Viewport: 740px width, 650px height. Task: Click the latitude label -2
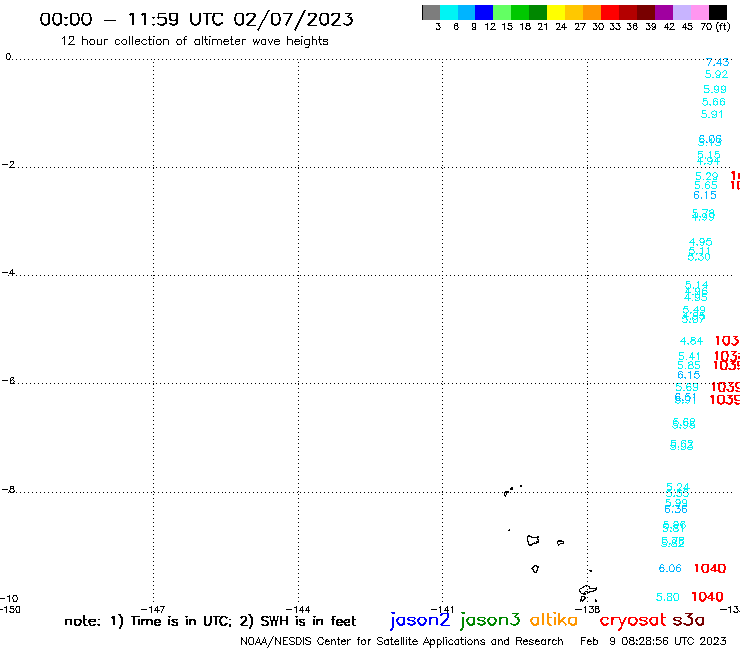click(8, 165)
